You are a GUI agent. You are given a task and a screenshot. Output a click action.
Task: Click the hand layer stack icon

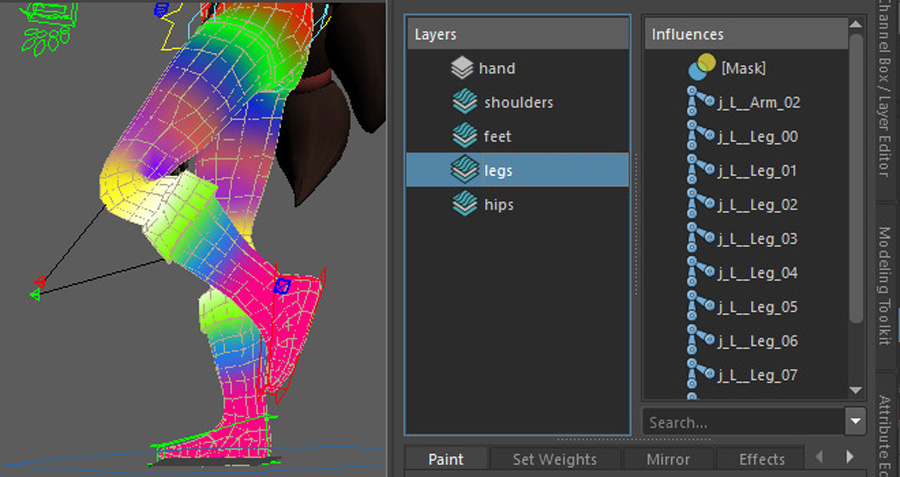point(461,68)
